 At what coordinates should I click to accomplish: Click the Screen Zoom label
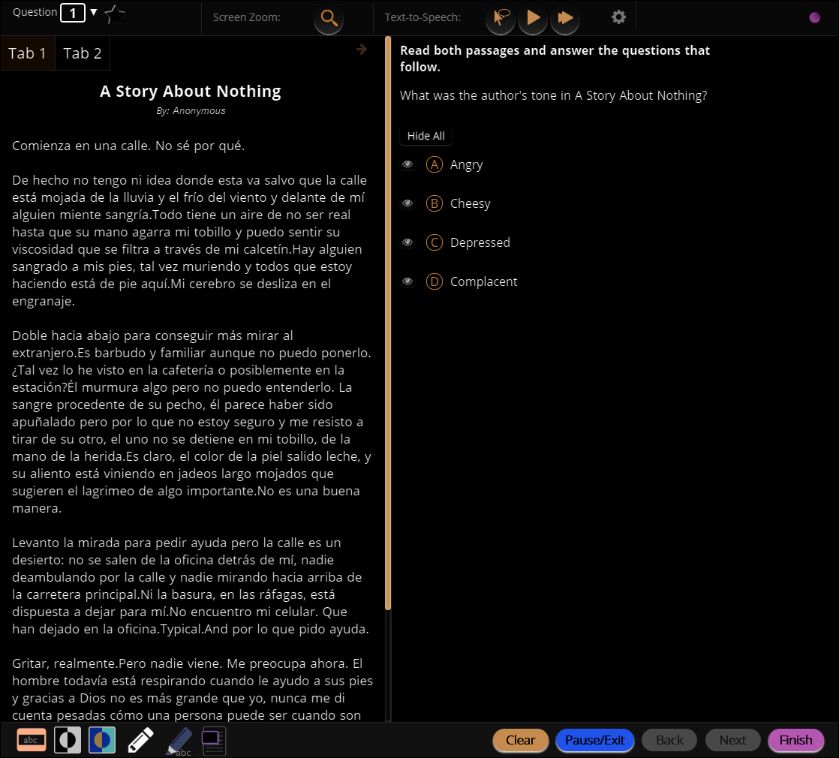tap(246, 17)
